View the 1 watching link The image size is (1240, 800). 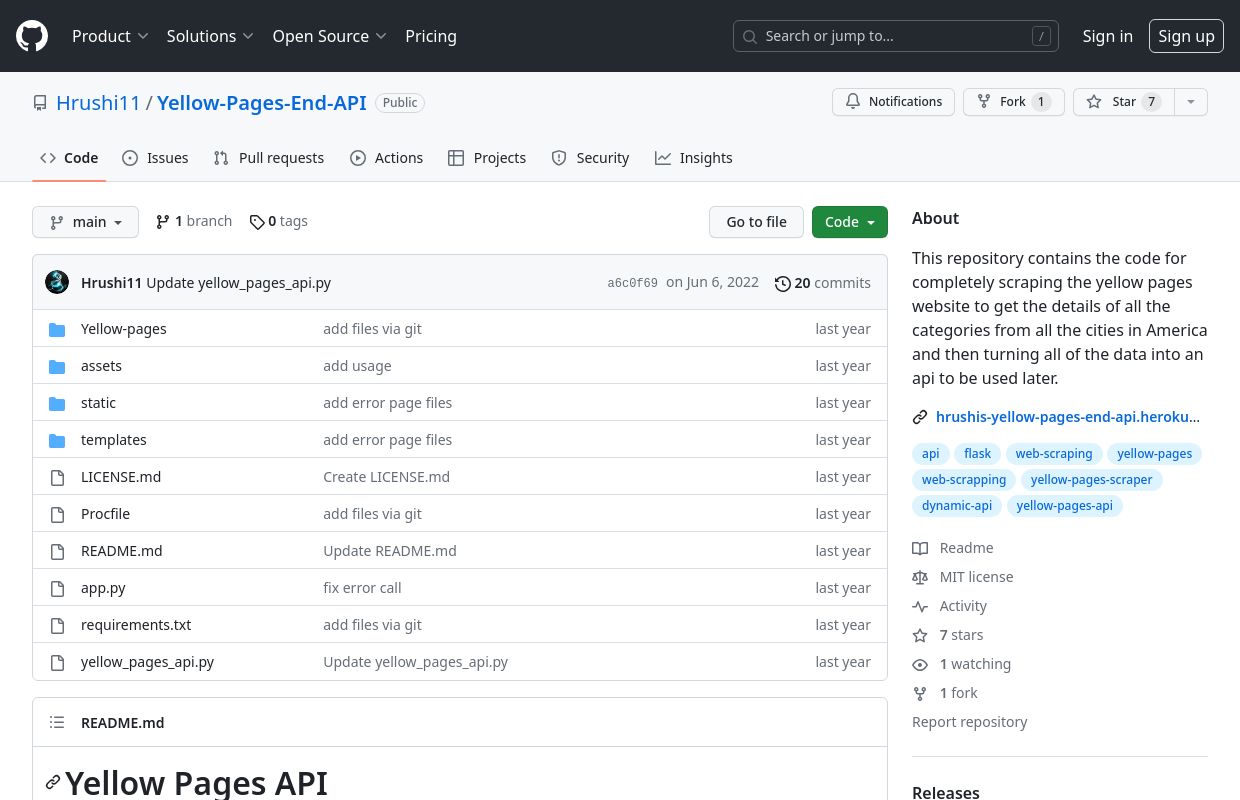point(962,664)
